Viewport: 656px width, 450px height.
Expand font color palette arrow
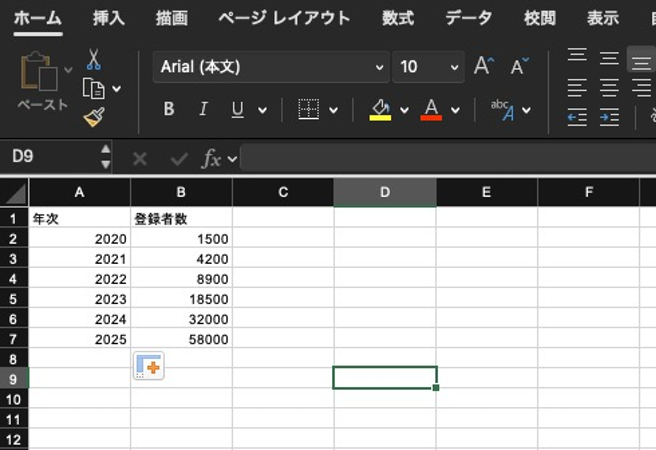tap(455, 110)
